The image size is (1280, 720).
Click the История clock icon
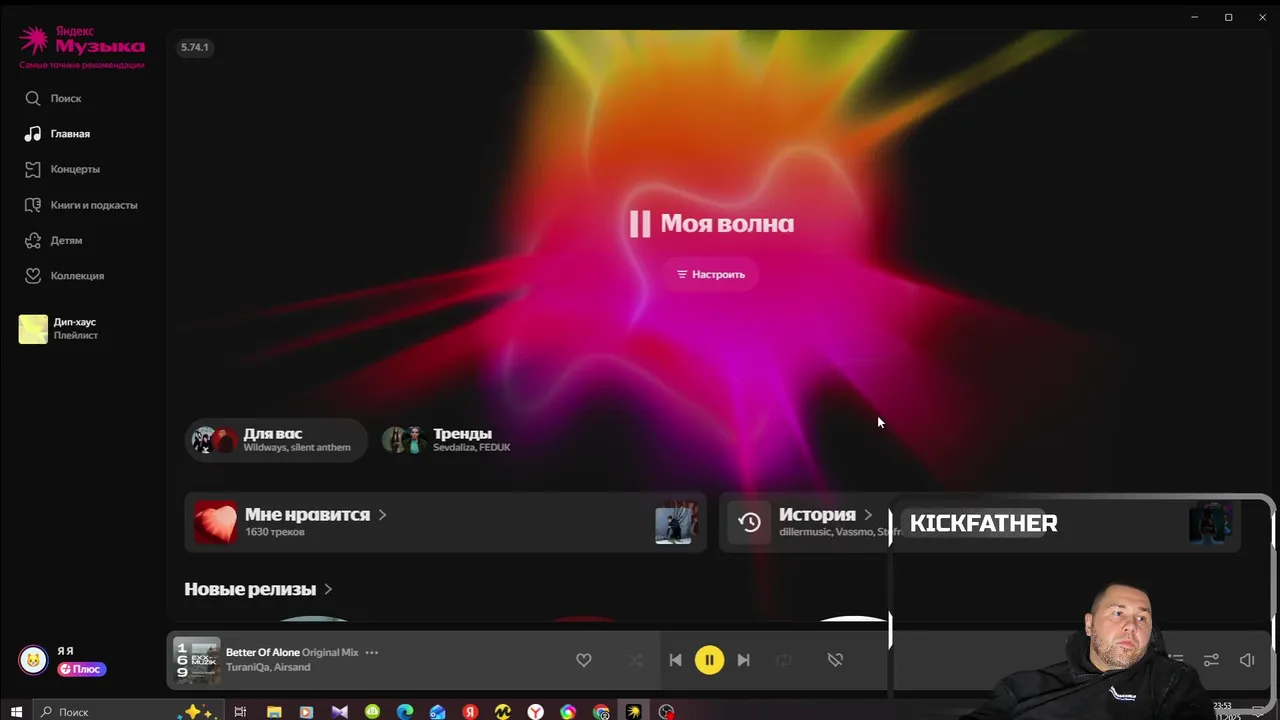click(749, 522)
